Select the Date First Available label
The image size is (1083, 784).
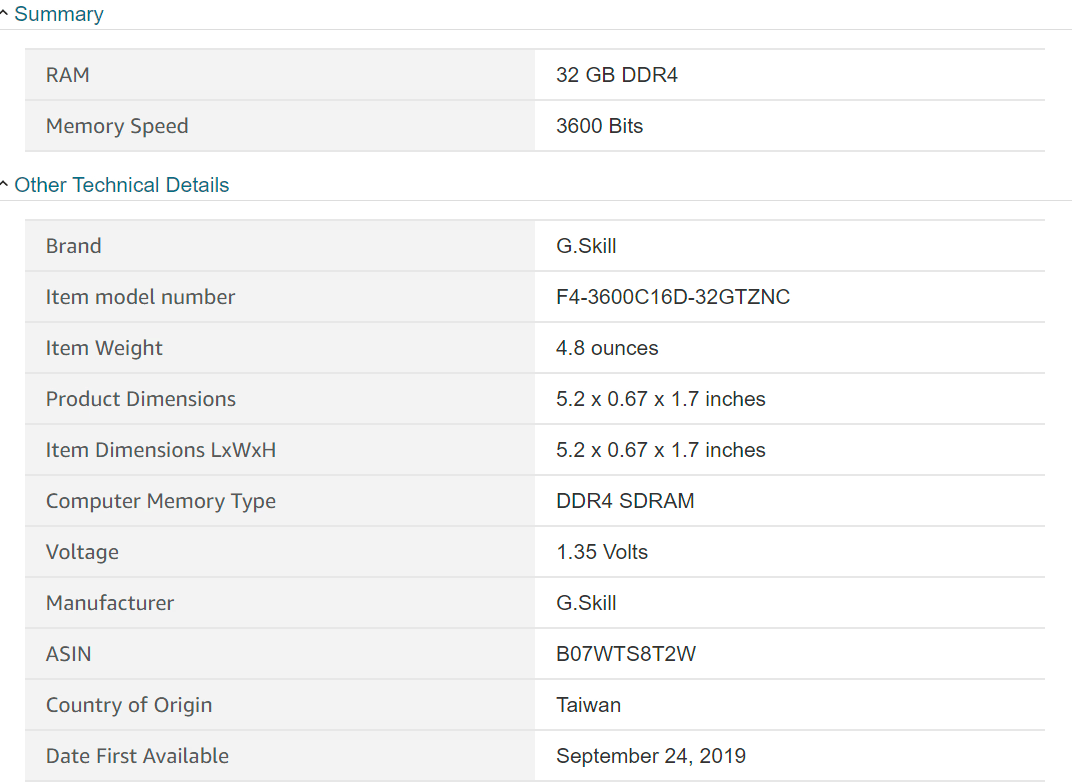(x=137, y=756)
